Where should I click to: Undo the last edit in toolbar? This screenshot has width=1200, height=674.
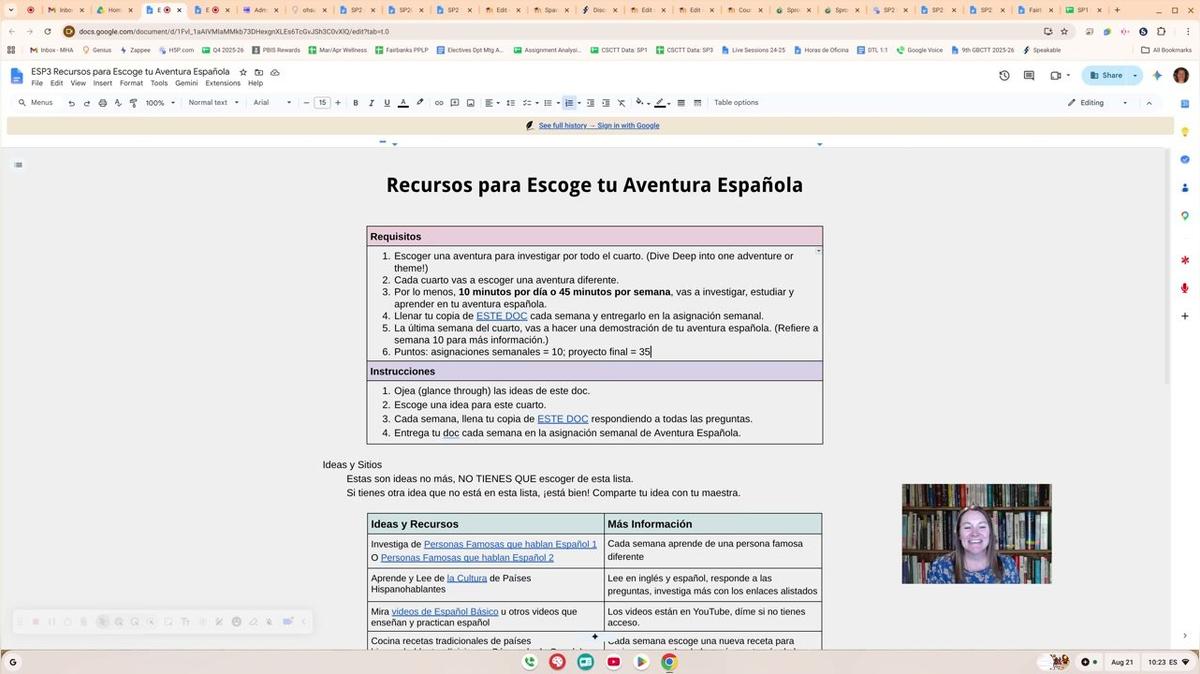(x=71, y=103)
